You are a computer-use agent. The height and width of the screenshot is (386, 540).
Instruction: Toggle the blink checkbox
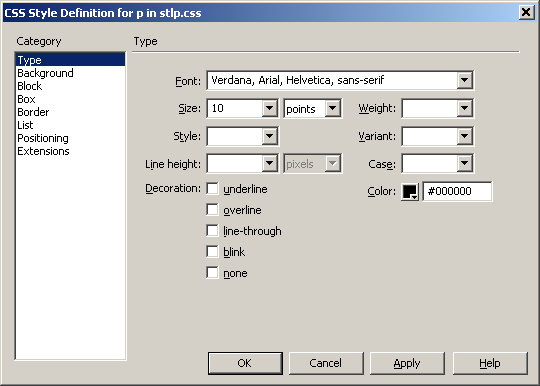(x=212, y=252)
